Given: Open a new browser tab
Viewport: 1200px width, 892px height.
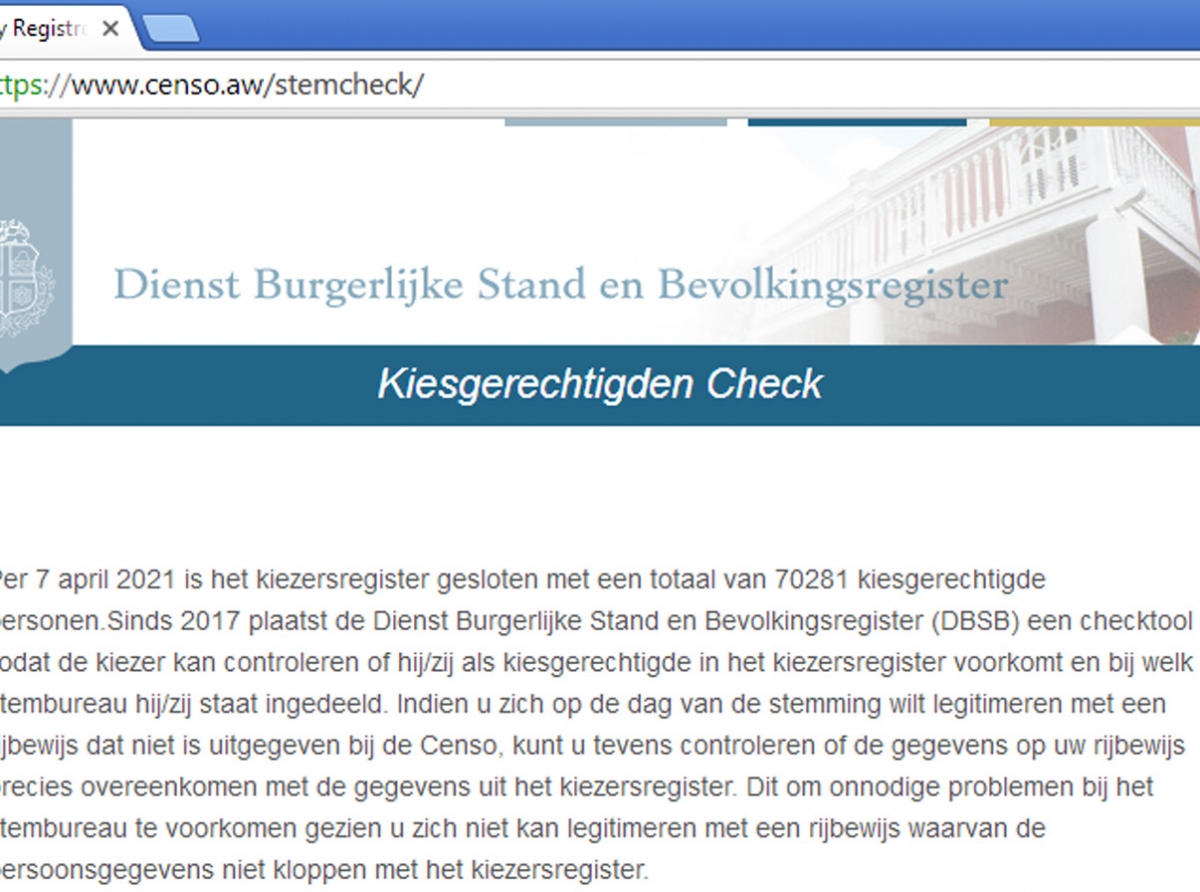Looking at the screenshot, I should tap(170, 30).
